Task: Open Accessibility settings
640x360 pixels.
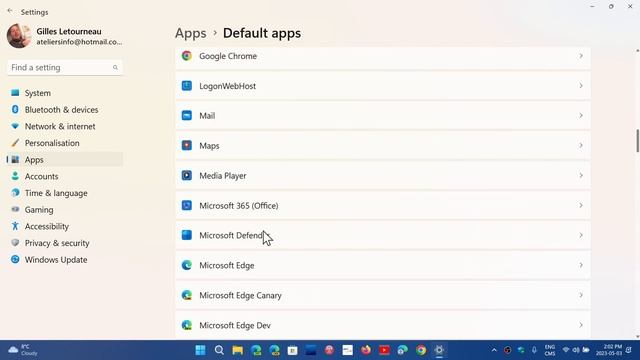Action: click(65, 227)
